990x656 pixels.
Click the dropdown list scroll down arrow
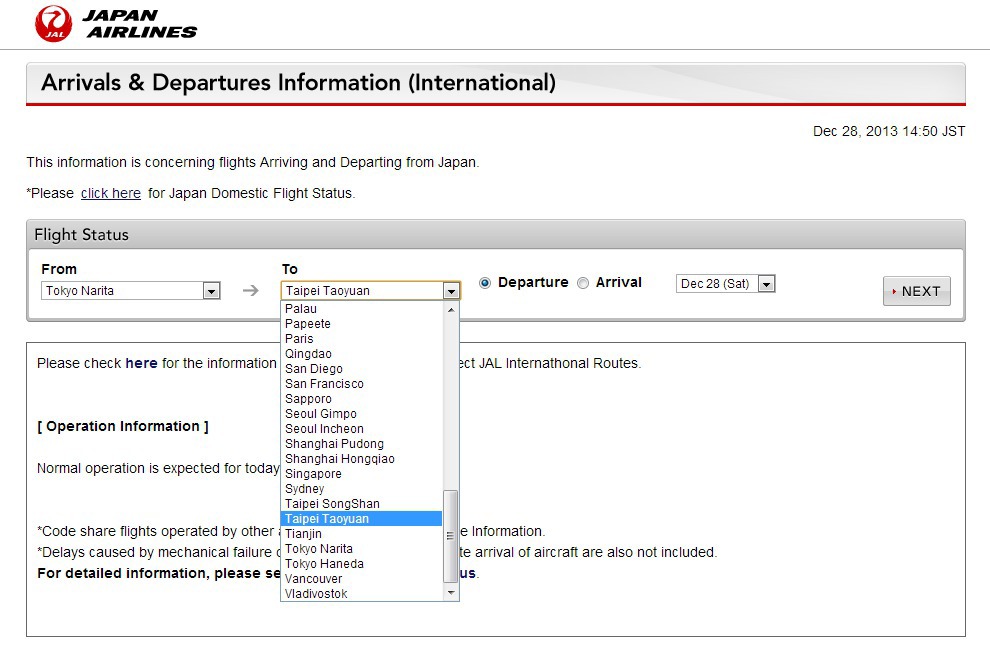tap(451, 593)
